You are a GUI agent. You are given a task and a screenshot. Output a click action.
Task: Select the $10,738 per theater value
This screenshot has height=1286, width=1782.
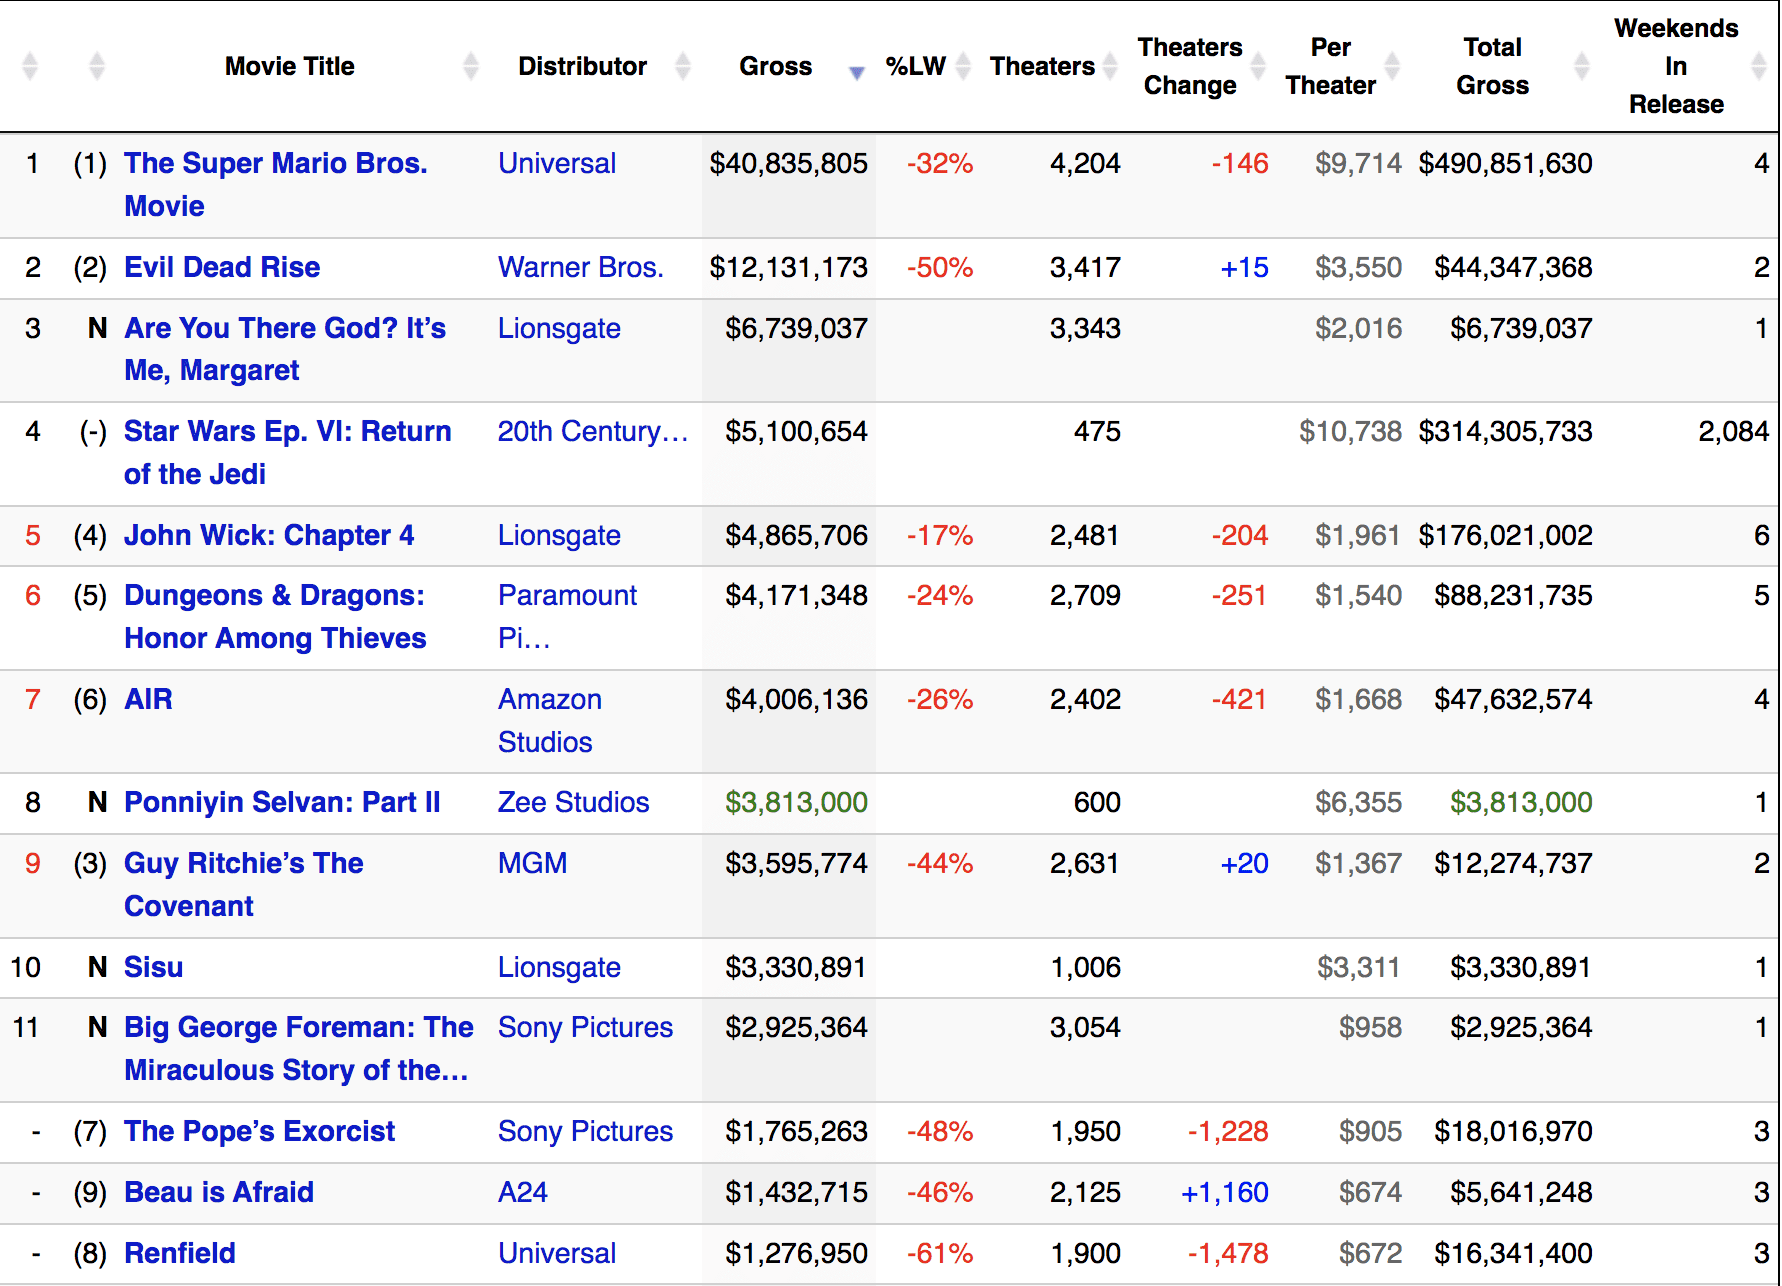pyautogui.click(x=1350, y=431)
